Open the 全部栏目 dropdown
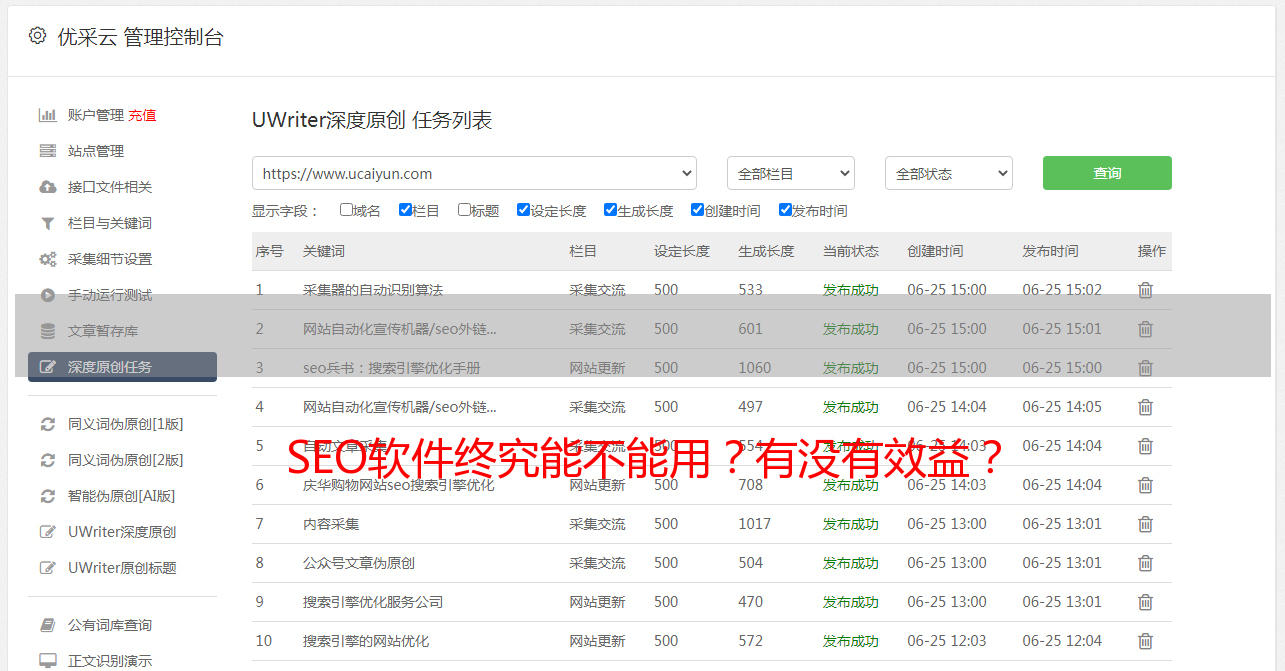The width and height of the screenshot is (1285, 671). point(791,173)
